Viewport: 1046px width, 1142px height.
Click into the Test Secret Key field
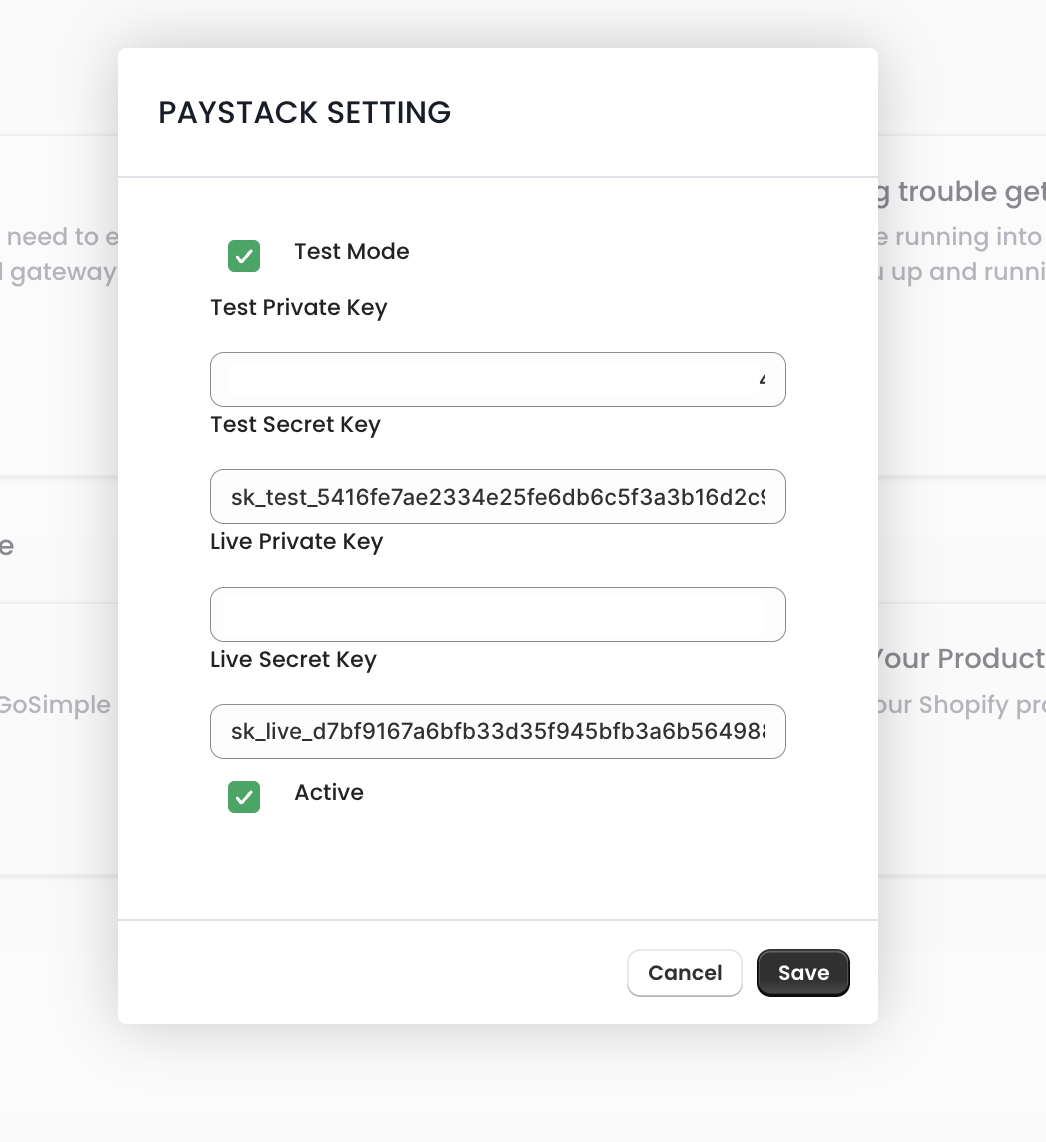point(497,497)
